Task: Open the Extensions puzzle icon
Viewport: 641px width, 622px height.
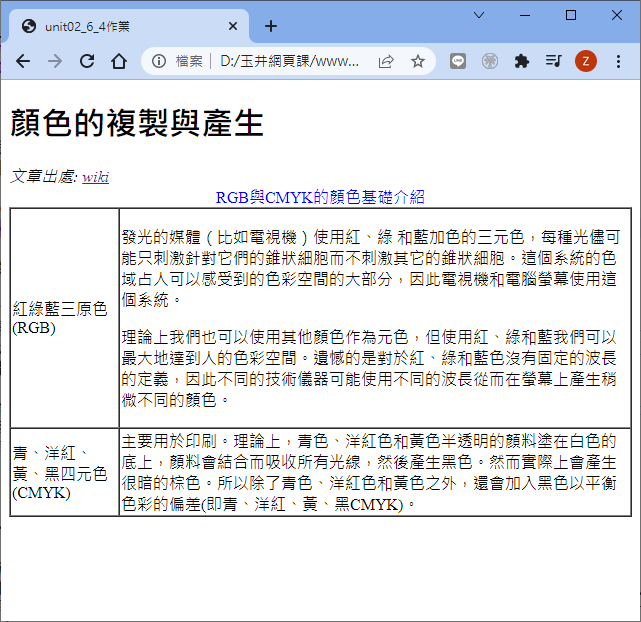Action: pos(521,61)
